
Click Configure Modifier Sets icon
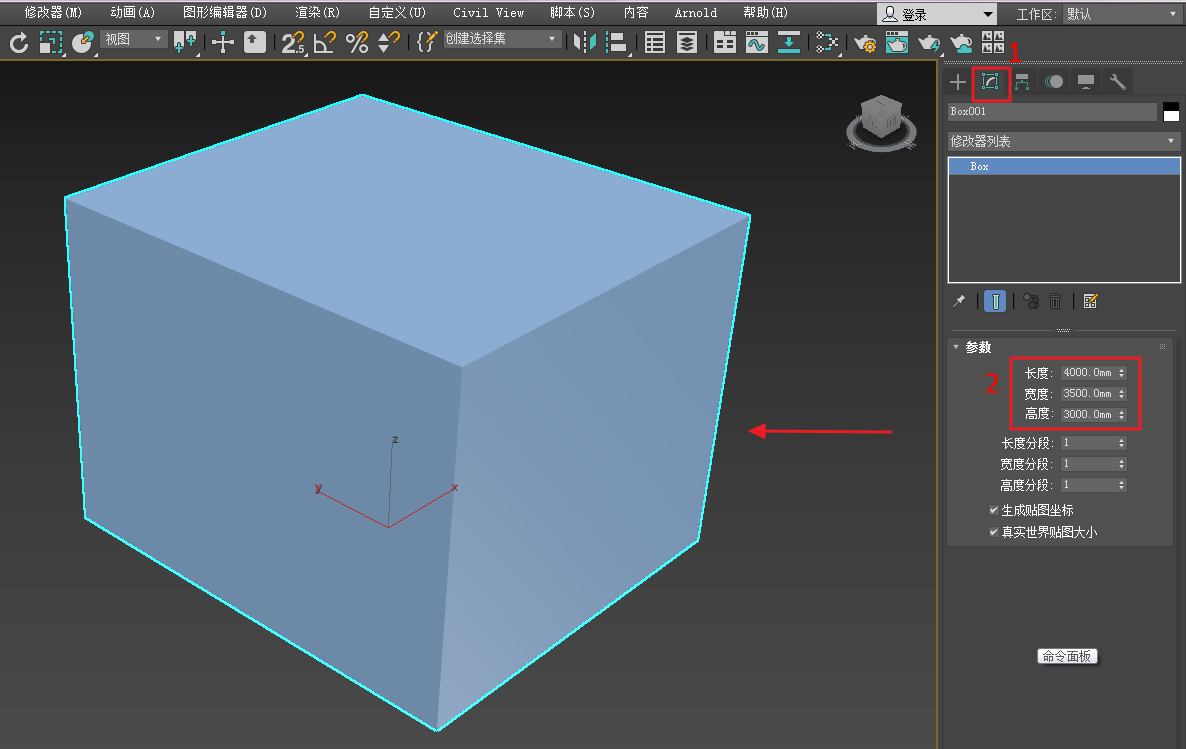(1090, 301)
